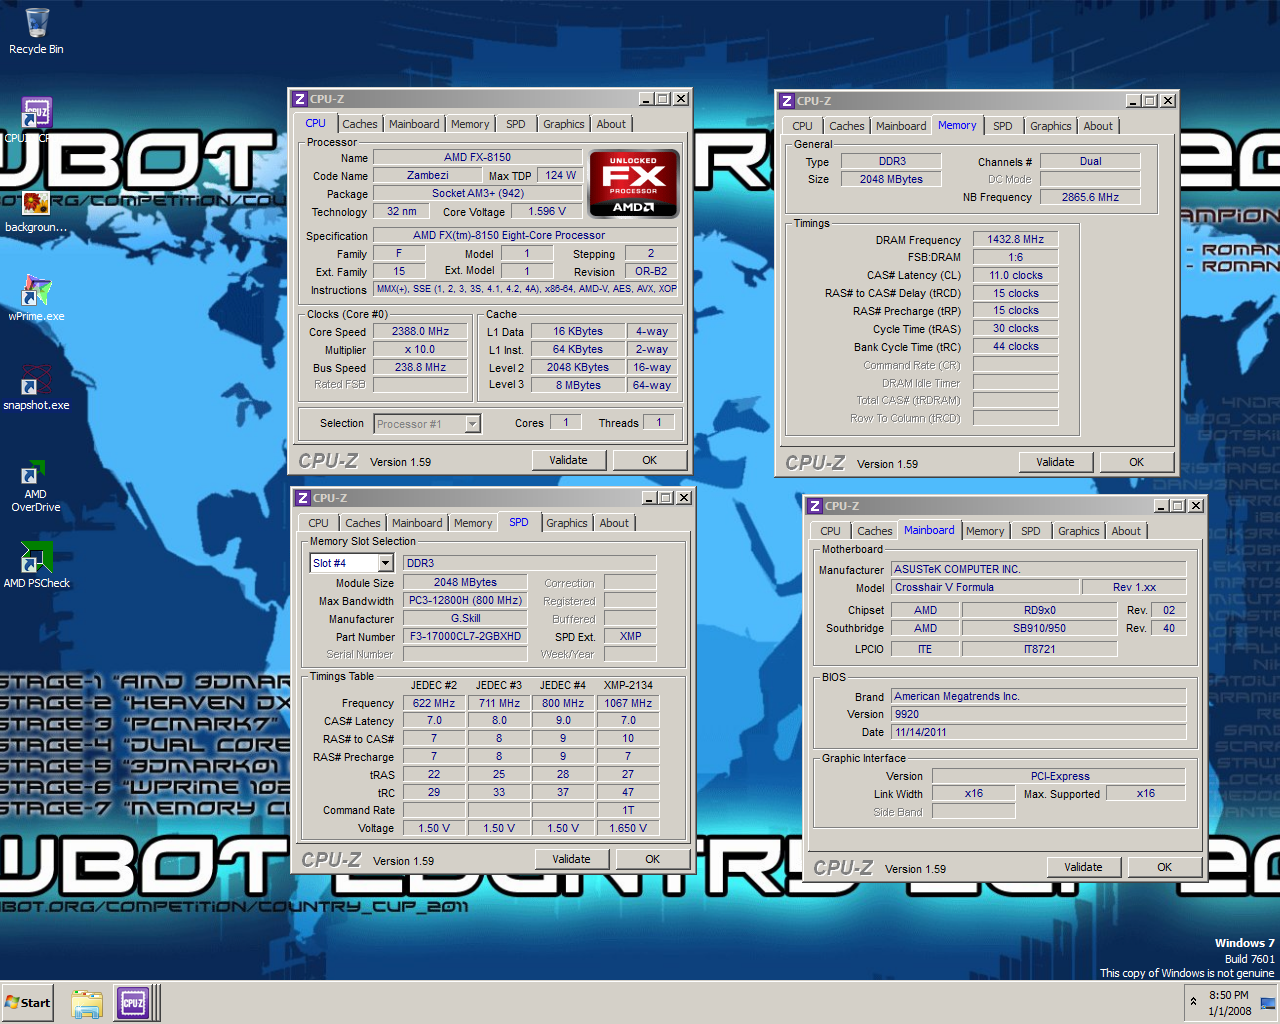Click the AMD FX processor logo

(634, 183)
